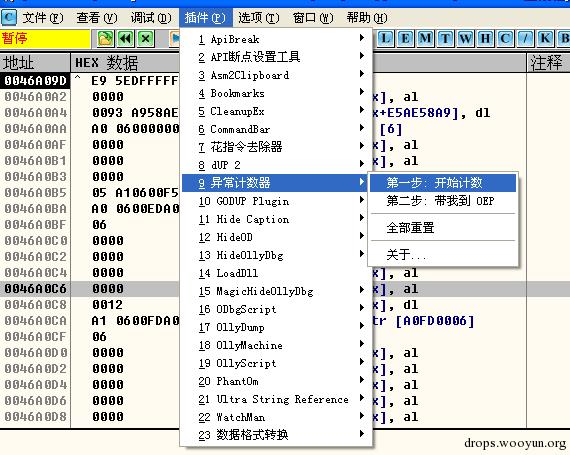Open Handles H icon

485,38
